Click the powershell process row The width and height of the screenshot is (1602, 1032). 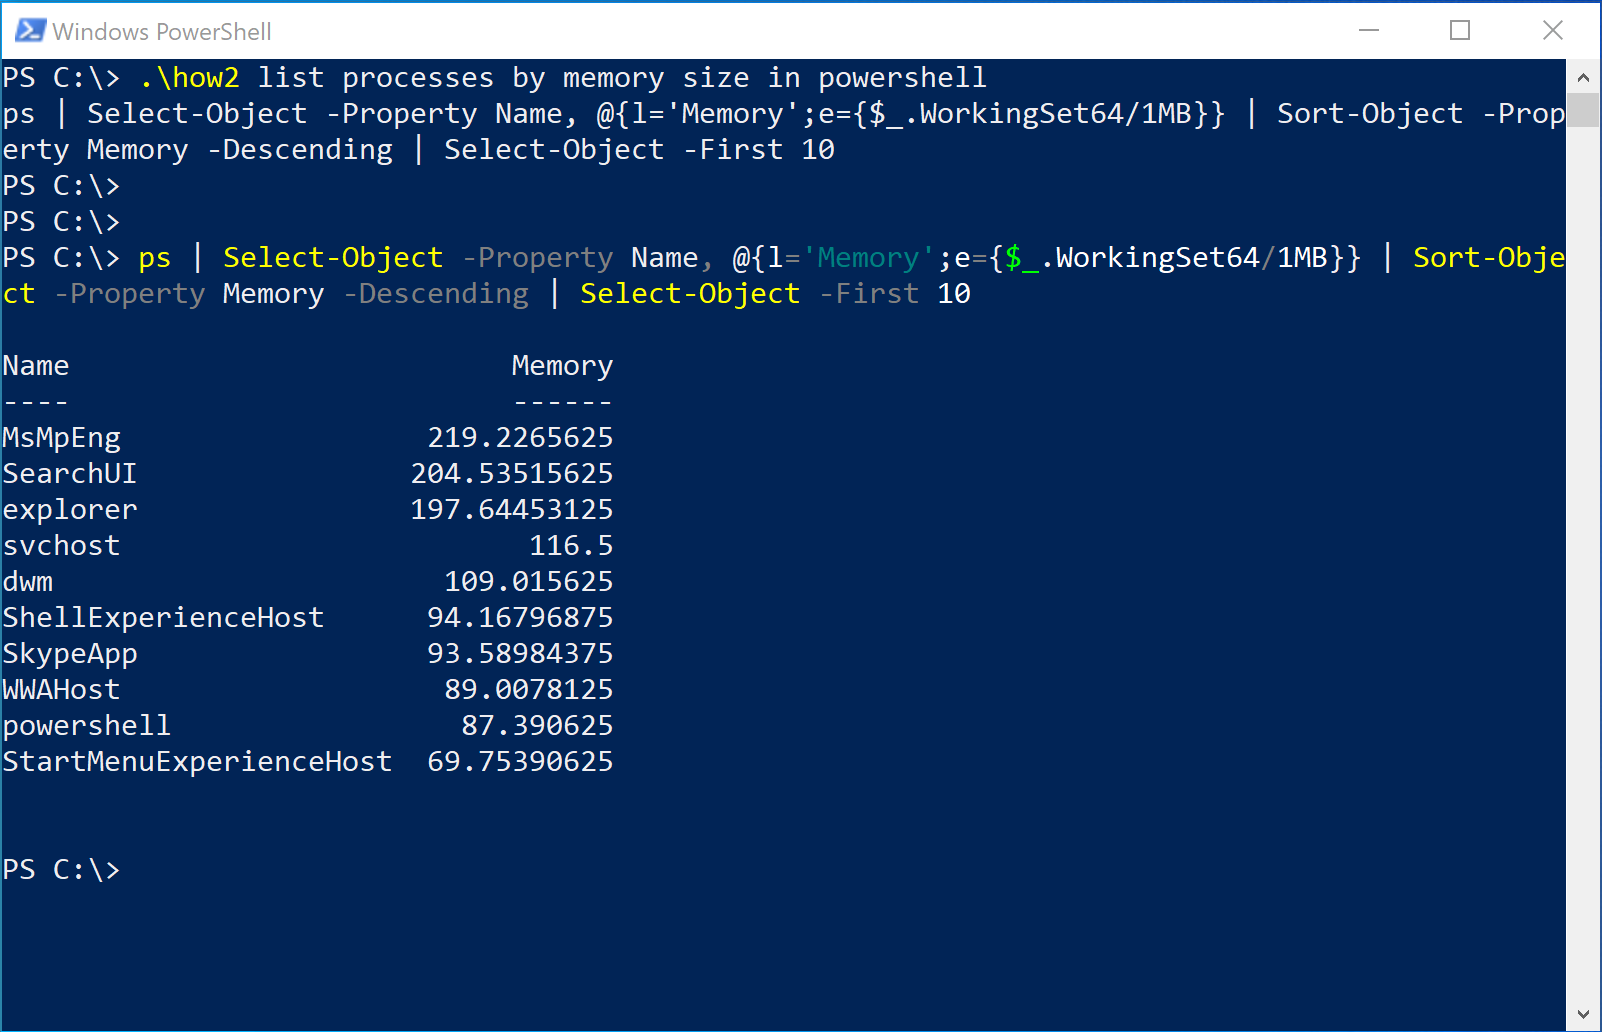[x=308, y=726]
